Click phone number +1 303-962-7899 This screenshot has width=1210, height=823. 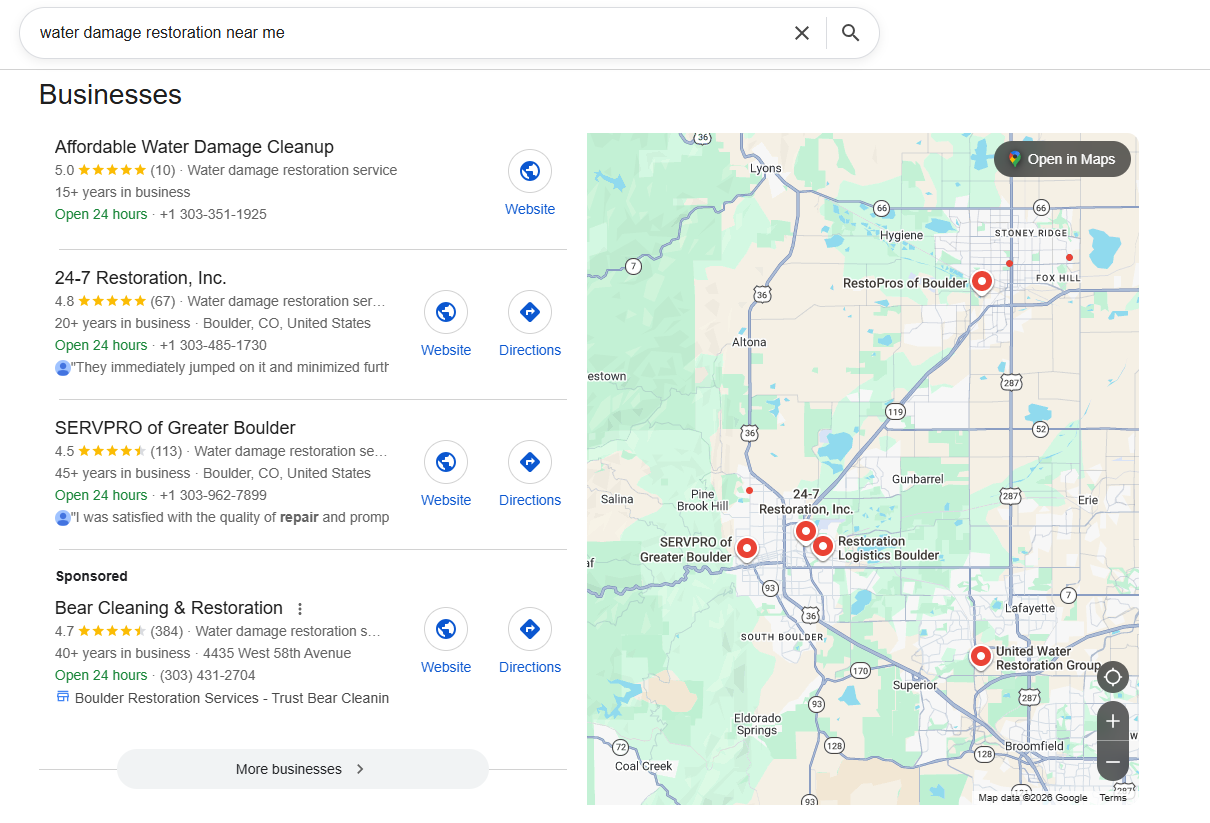tap(213, 495)
